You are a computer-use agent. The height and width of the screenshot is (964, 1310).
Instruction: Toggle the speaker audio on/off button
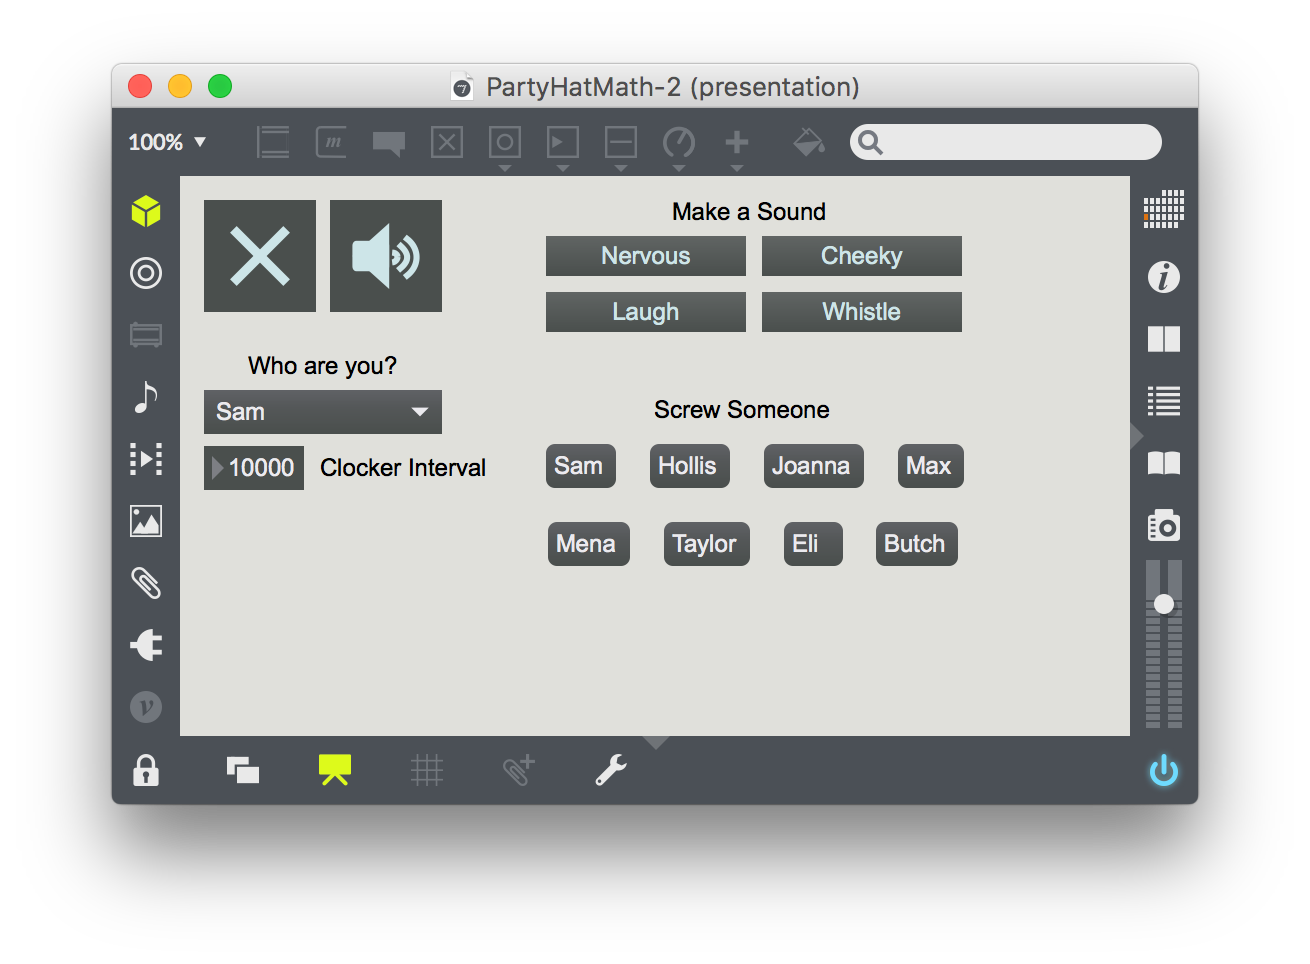click(386, 256)
